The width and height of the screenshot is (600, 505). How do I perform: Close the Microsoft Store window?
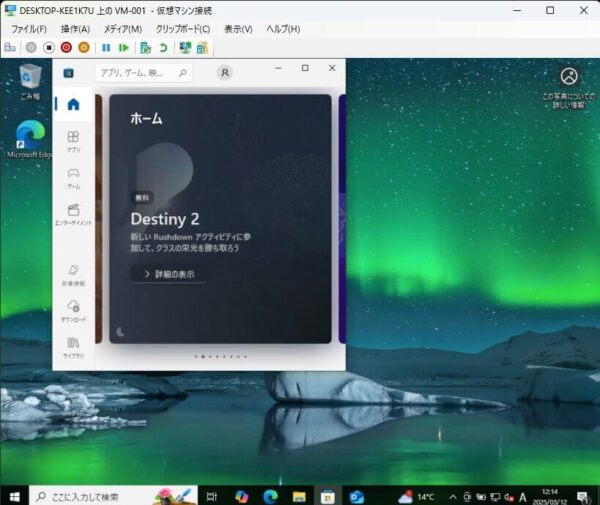[x=332, y=68]
